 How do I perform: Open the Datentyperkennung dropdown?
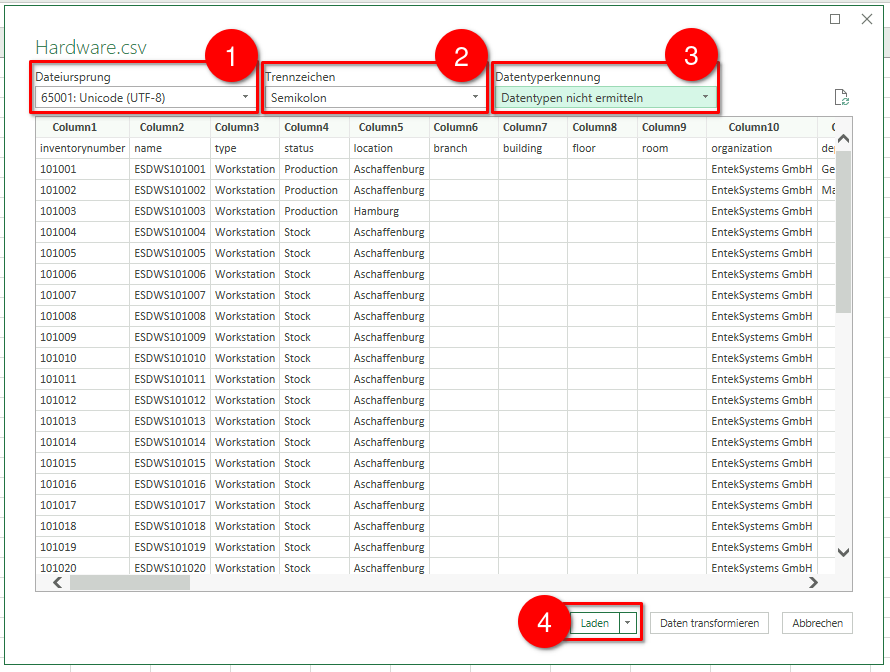(x=705, y=97)
